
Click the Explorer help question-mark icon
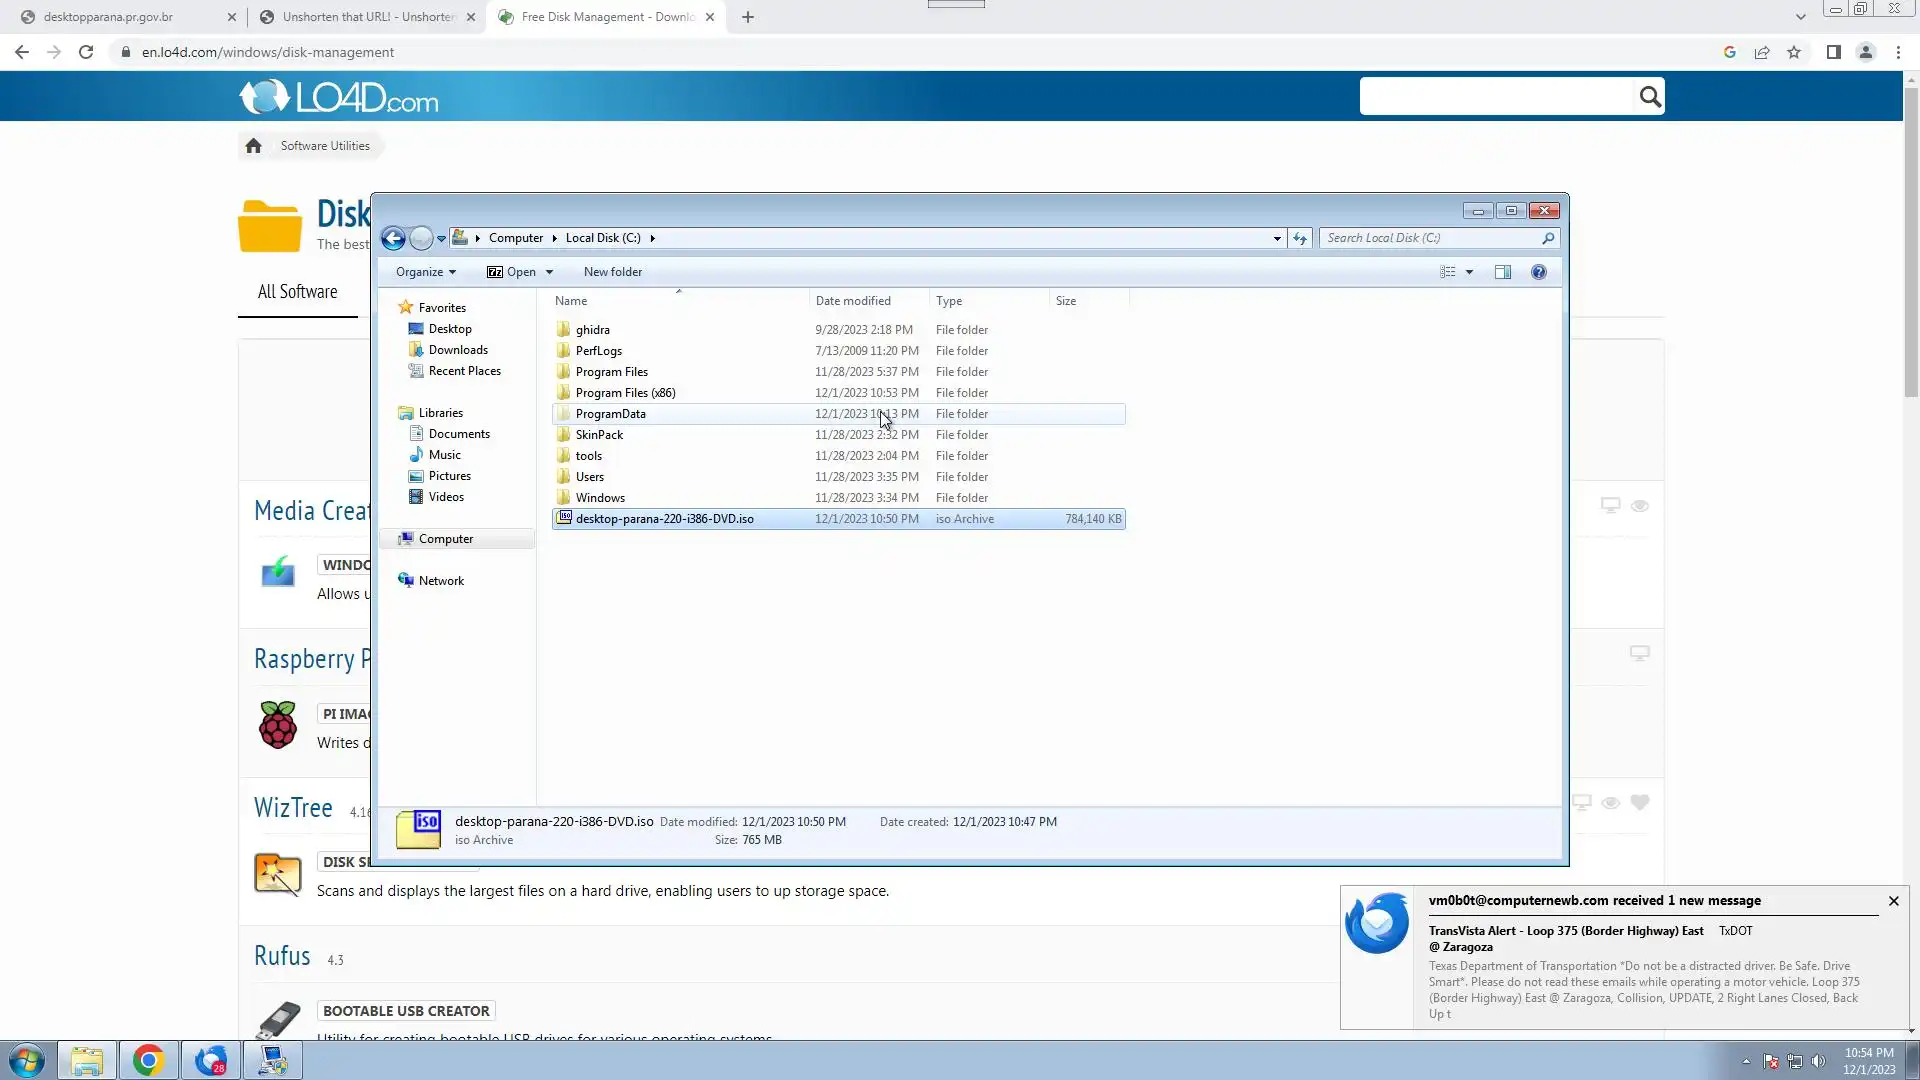[1538, 272]
